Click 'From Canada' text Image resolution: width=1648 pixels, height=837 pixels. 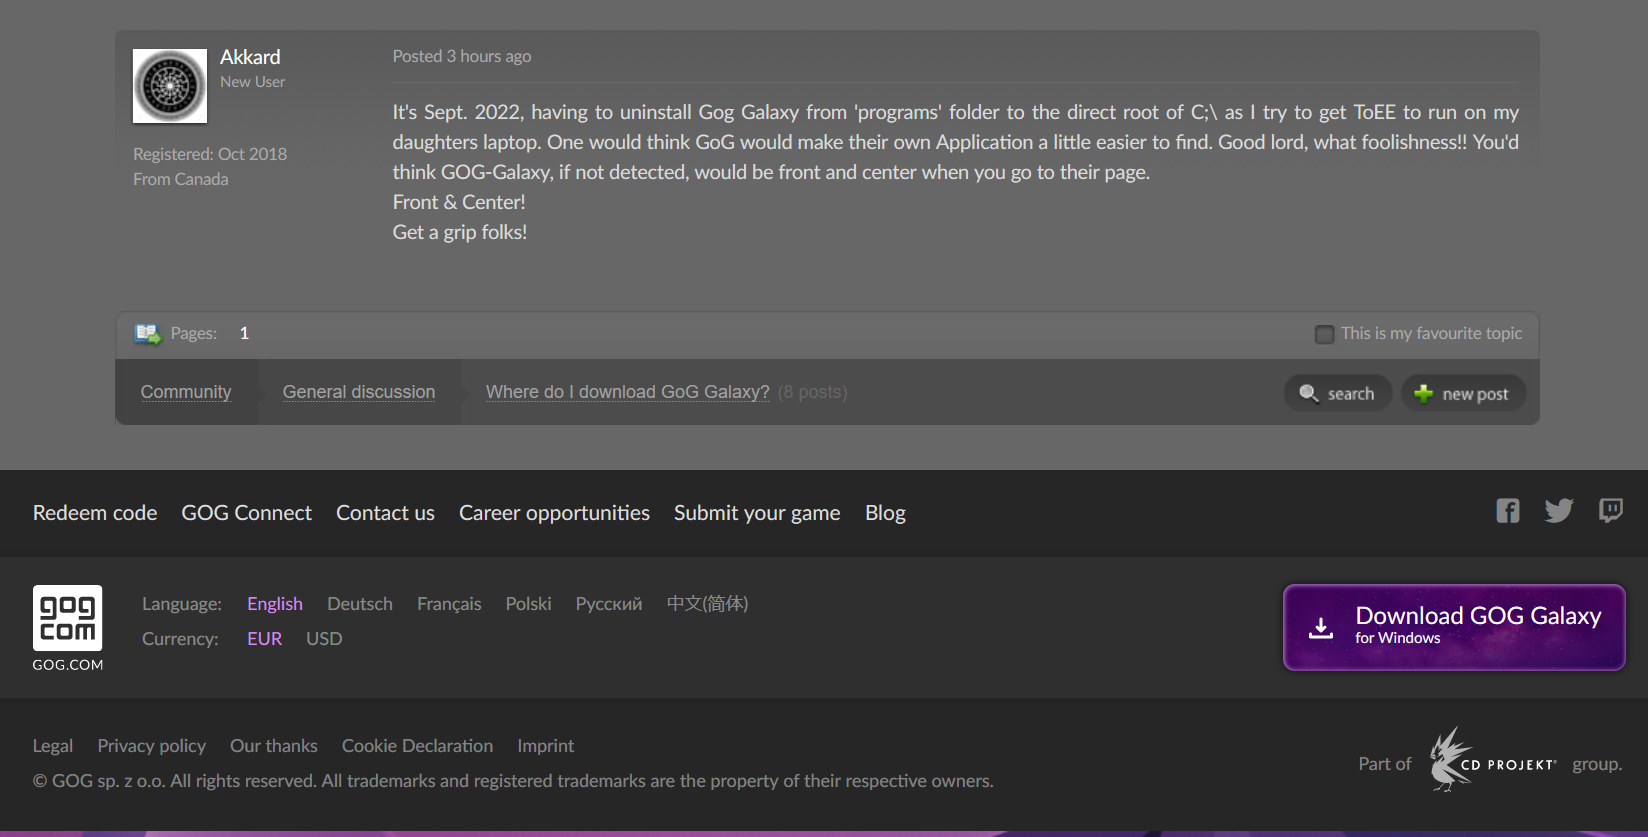point(181,179)
